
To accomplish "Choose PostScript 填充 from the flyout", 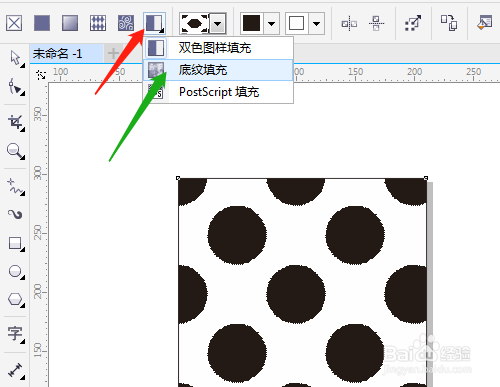I will pyautogui.click(x=218, y=92).
